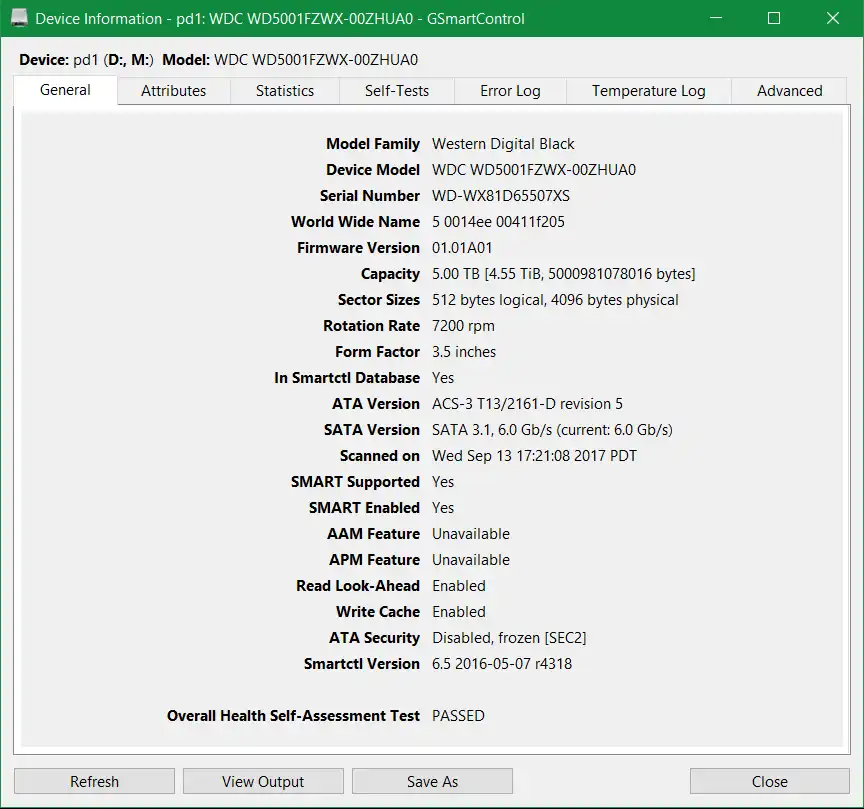This screenshot has height=809, width=864.
Task: Click the Refresh button
Action: coord(93,781)
